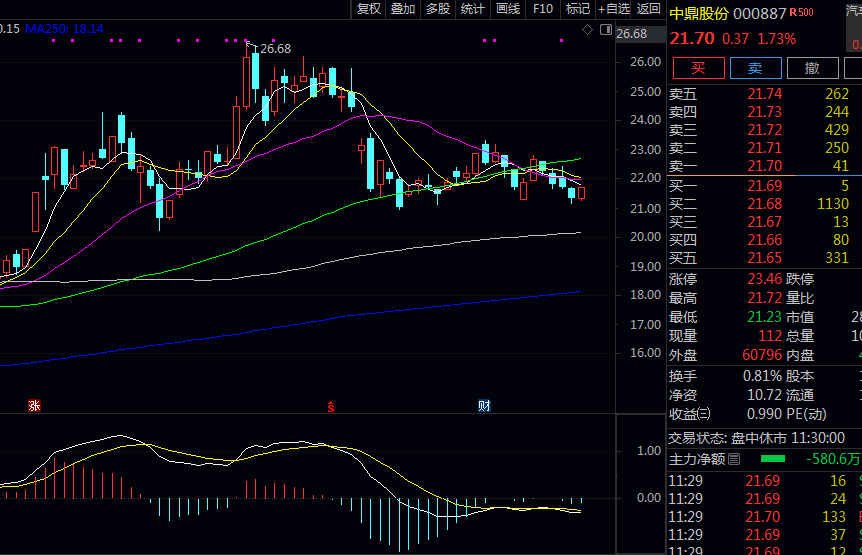Click the diamond icon above the price axis
The width and height of the screenshot is (862, 555).
coord(588,30)
